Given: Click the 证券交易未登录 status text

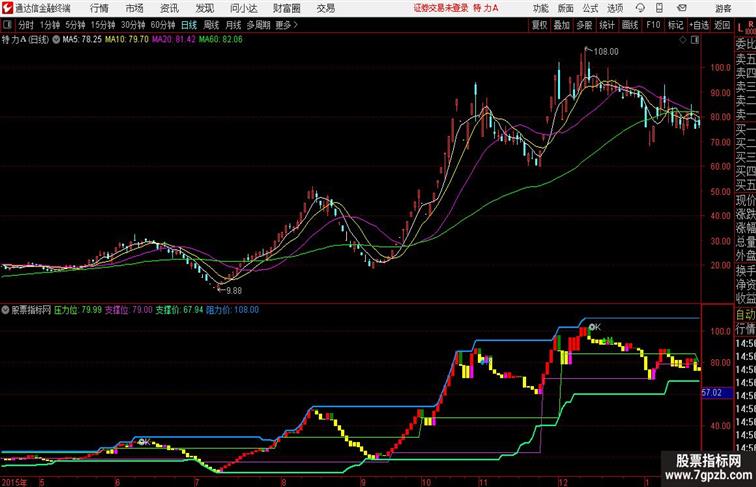Looking at the screenshot, I should 441,8.
